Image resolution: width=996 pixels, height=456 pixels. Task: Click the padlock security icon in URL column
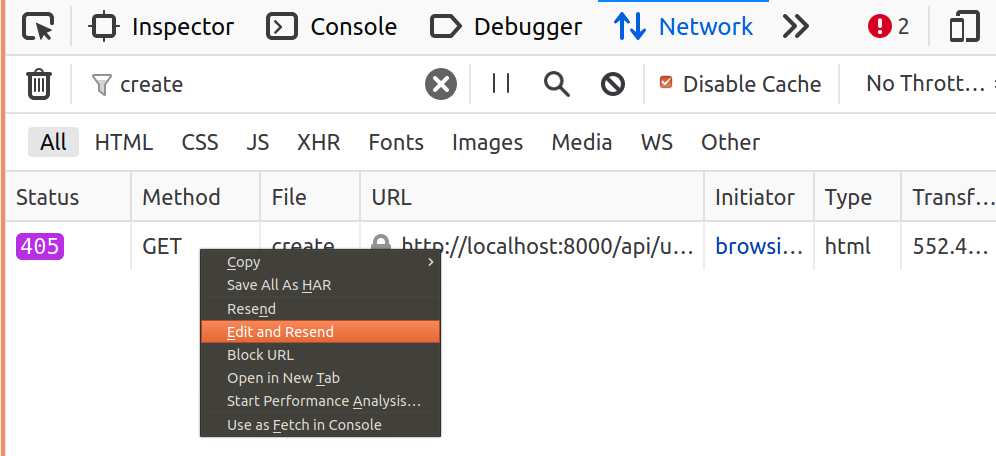381,242
